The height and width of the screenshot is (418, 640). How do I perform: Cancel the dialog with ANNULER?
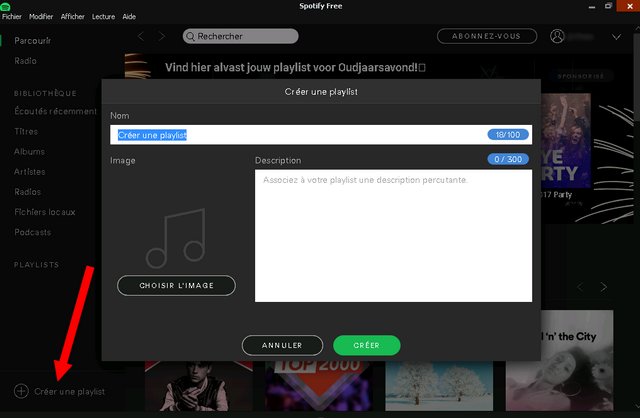[x=282, y=345]
